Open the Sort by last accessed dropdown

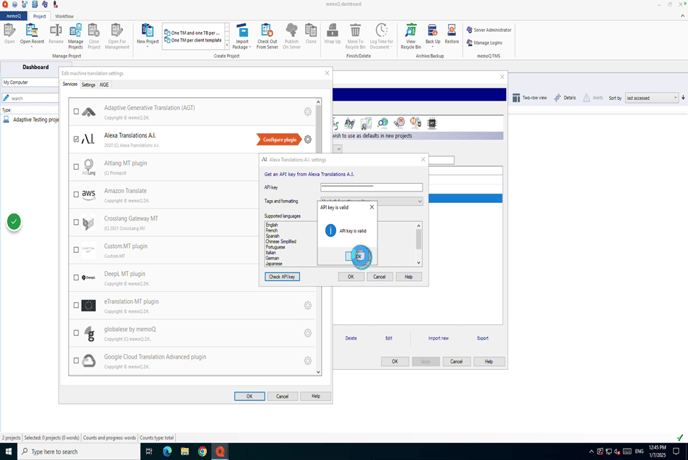coord(652,98)
